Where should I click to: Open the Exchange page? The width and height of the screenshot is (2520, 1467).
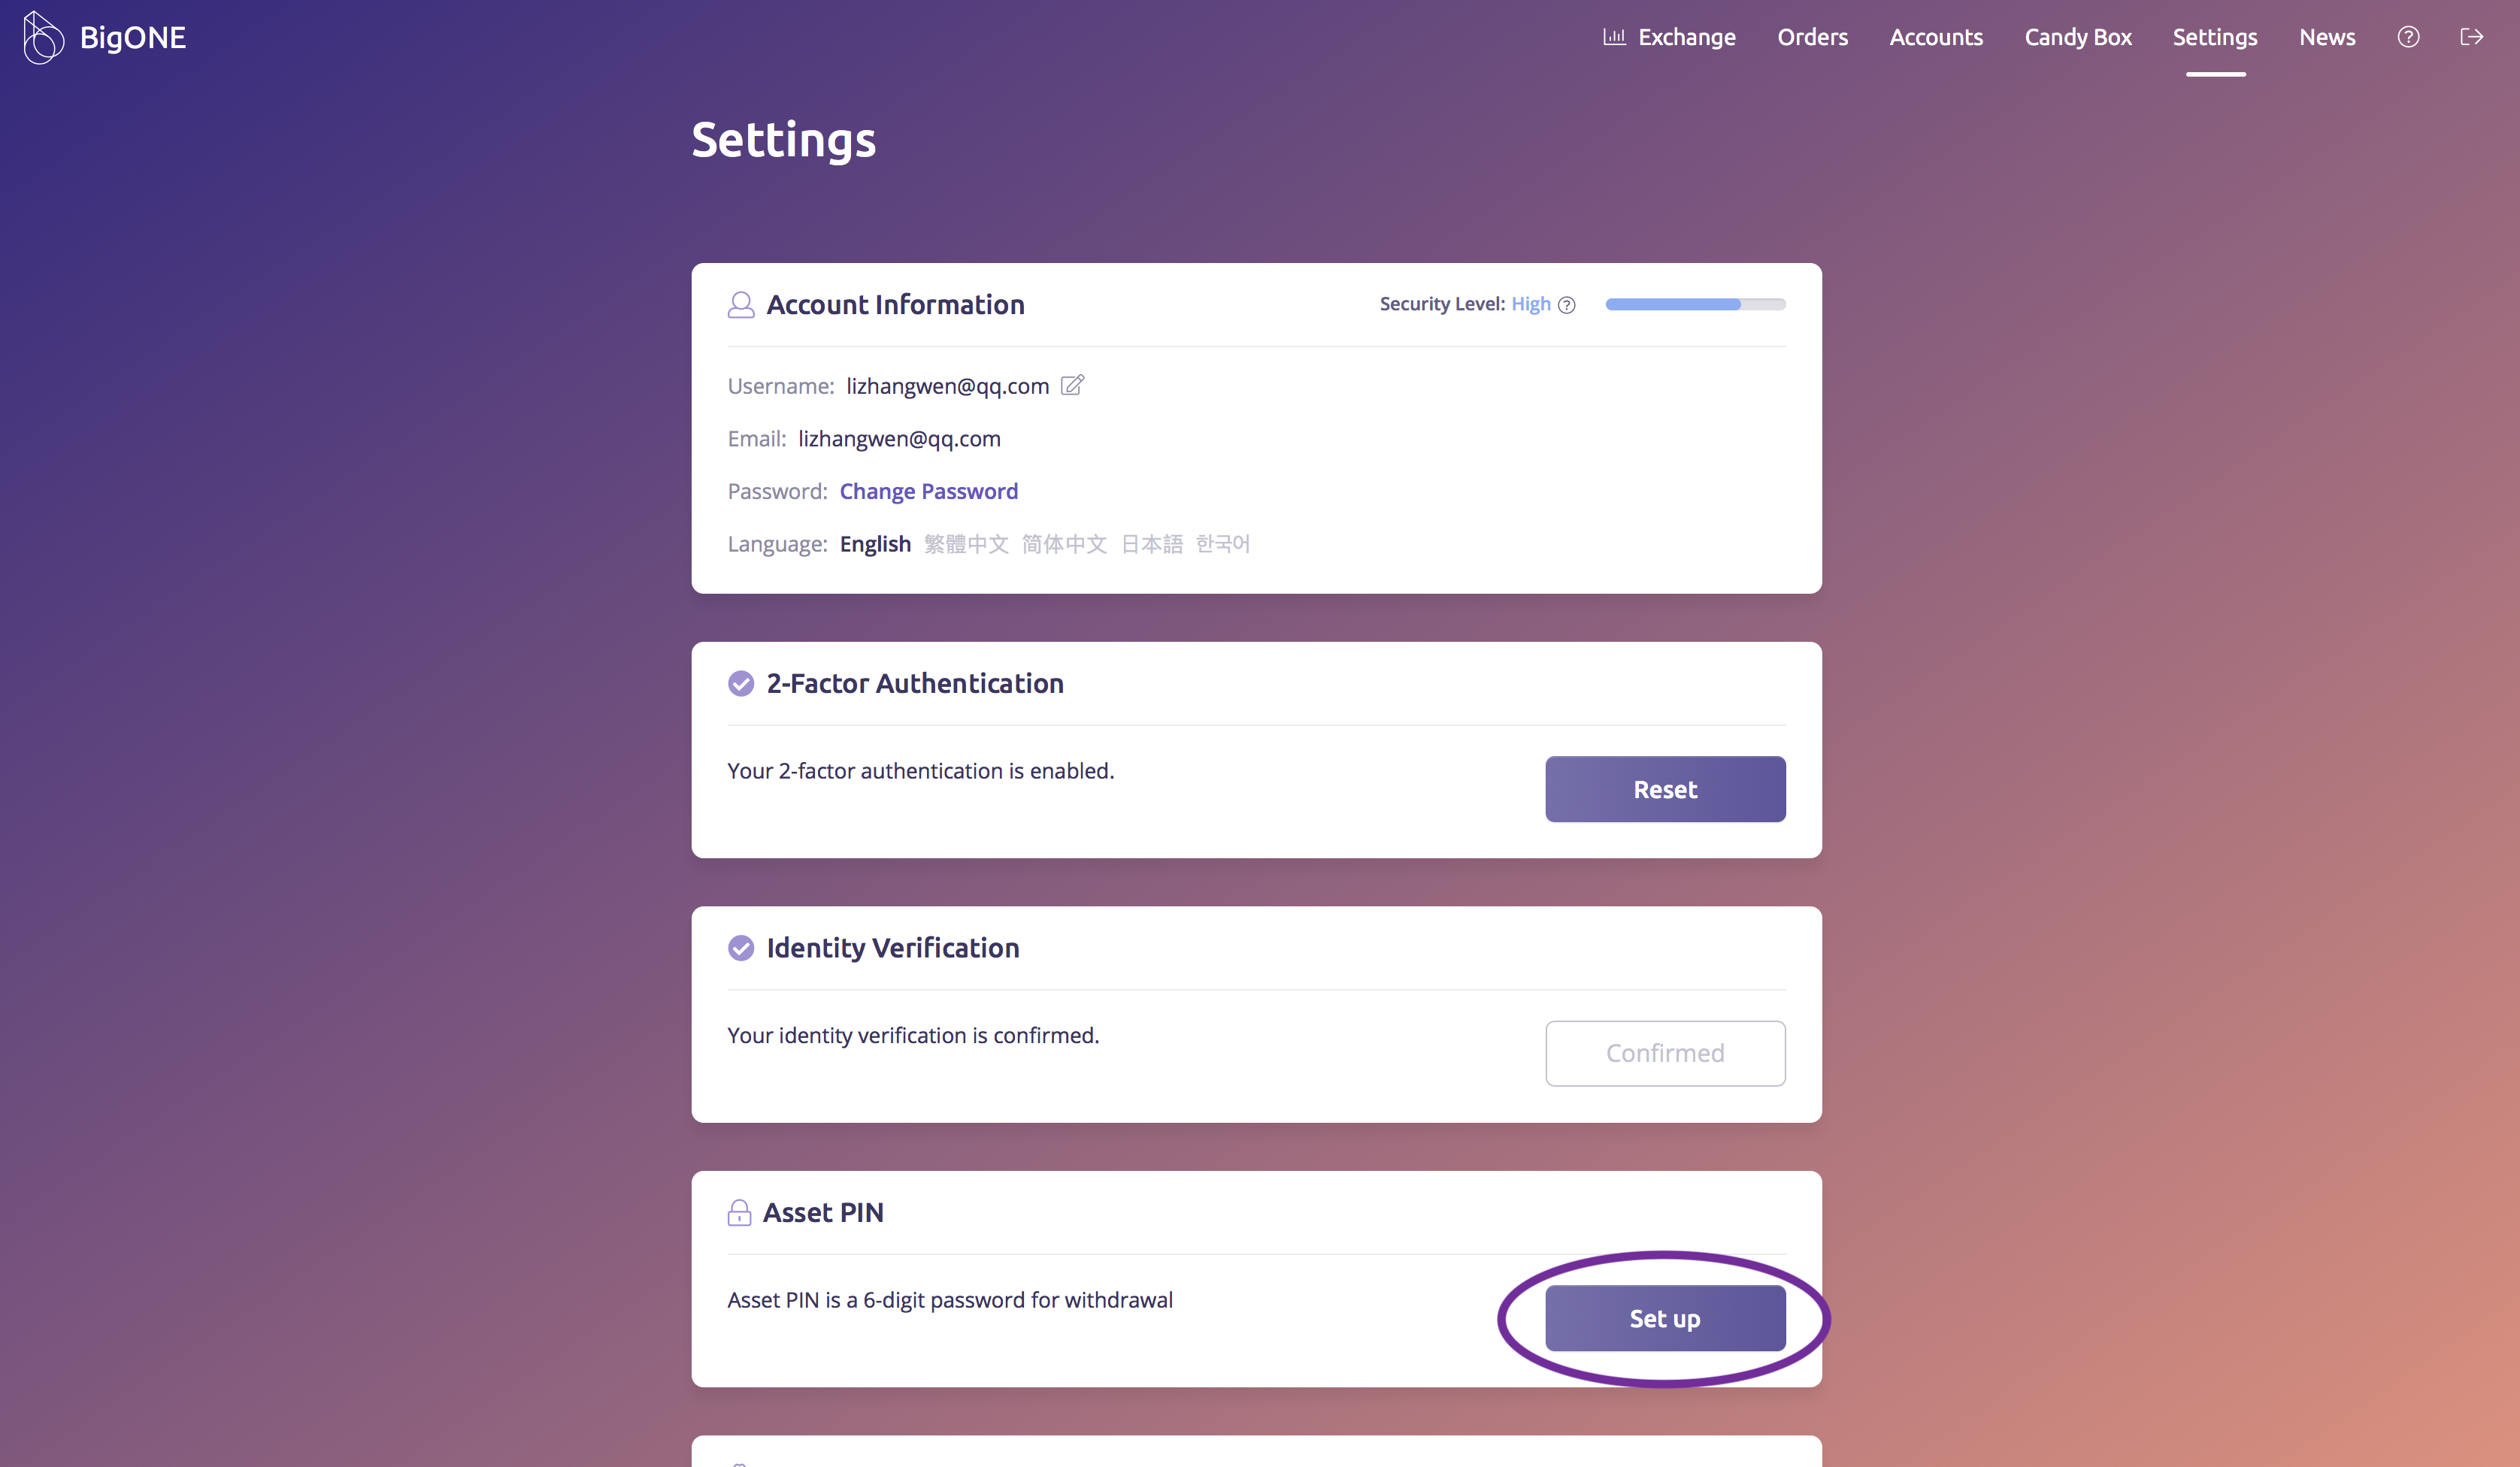coord(1669,37)
